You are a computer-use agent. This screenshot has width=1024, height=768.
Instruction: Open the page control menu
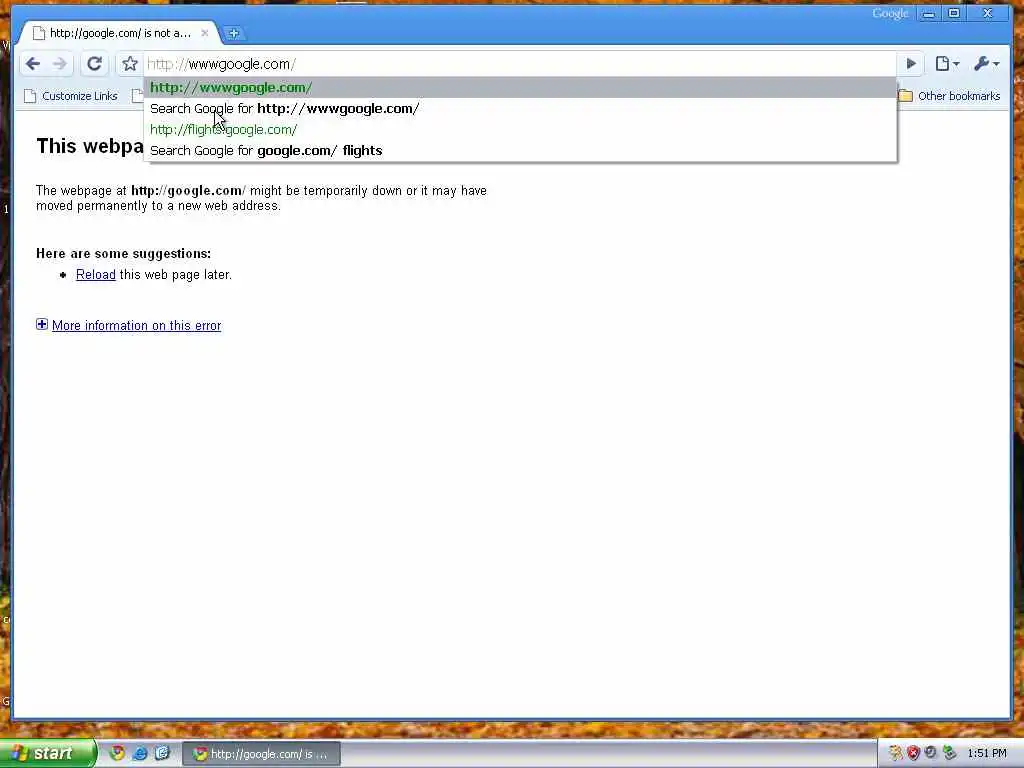[x=946, y=63]
